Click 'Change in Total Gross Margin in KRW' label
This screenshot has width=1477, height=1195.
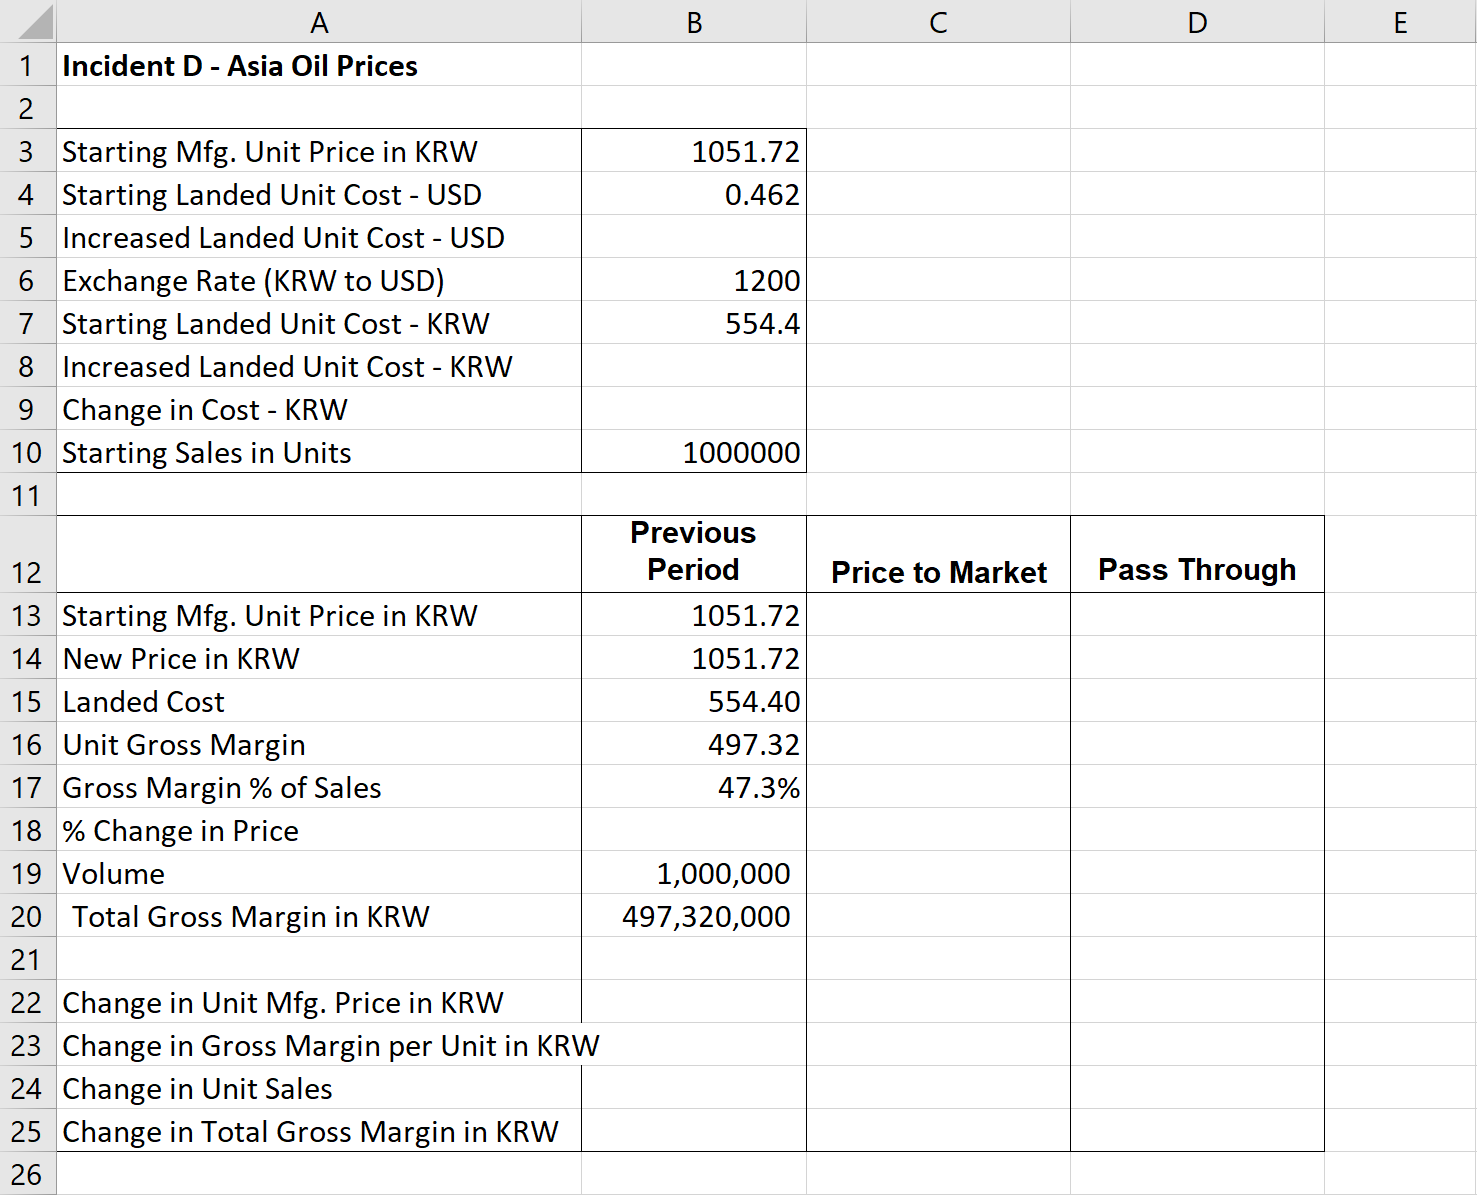(311, 1132)
